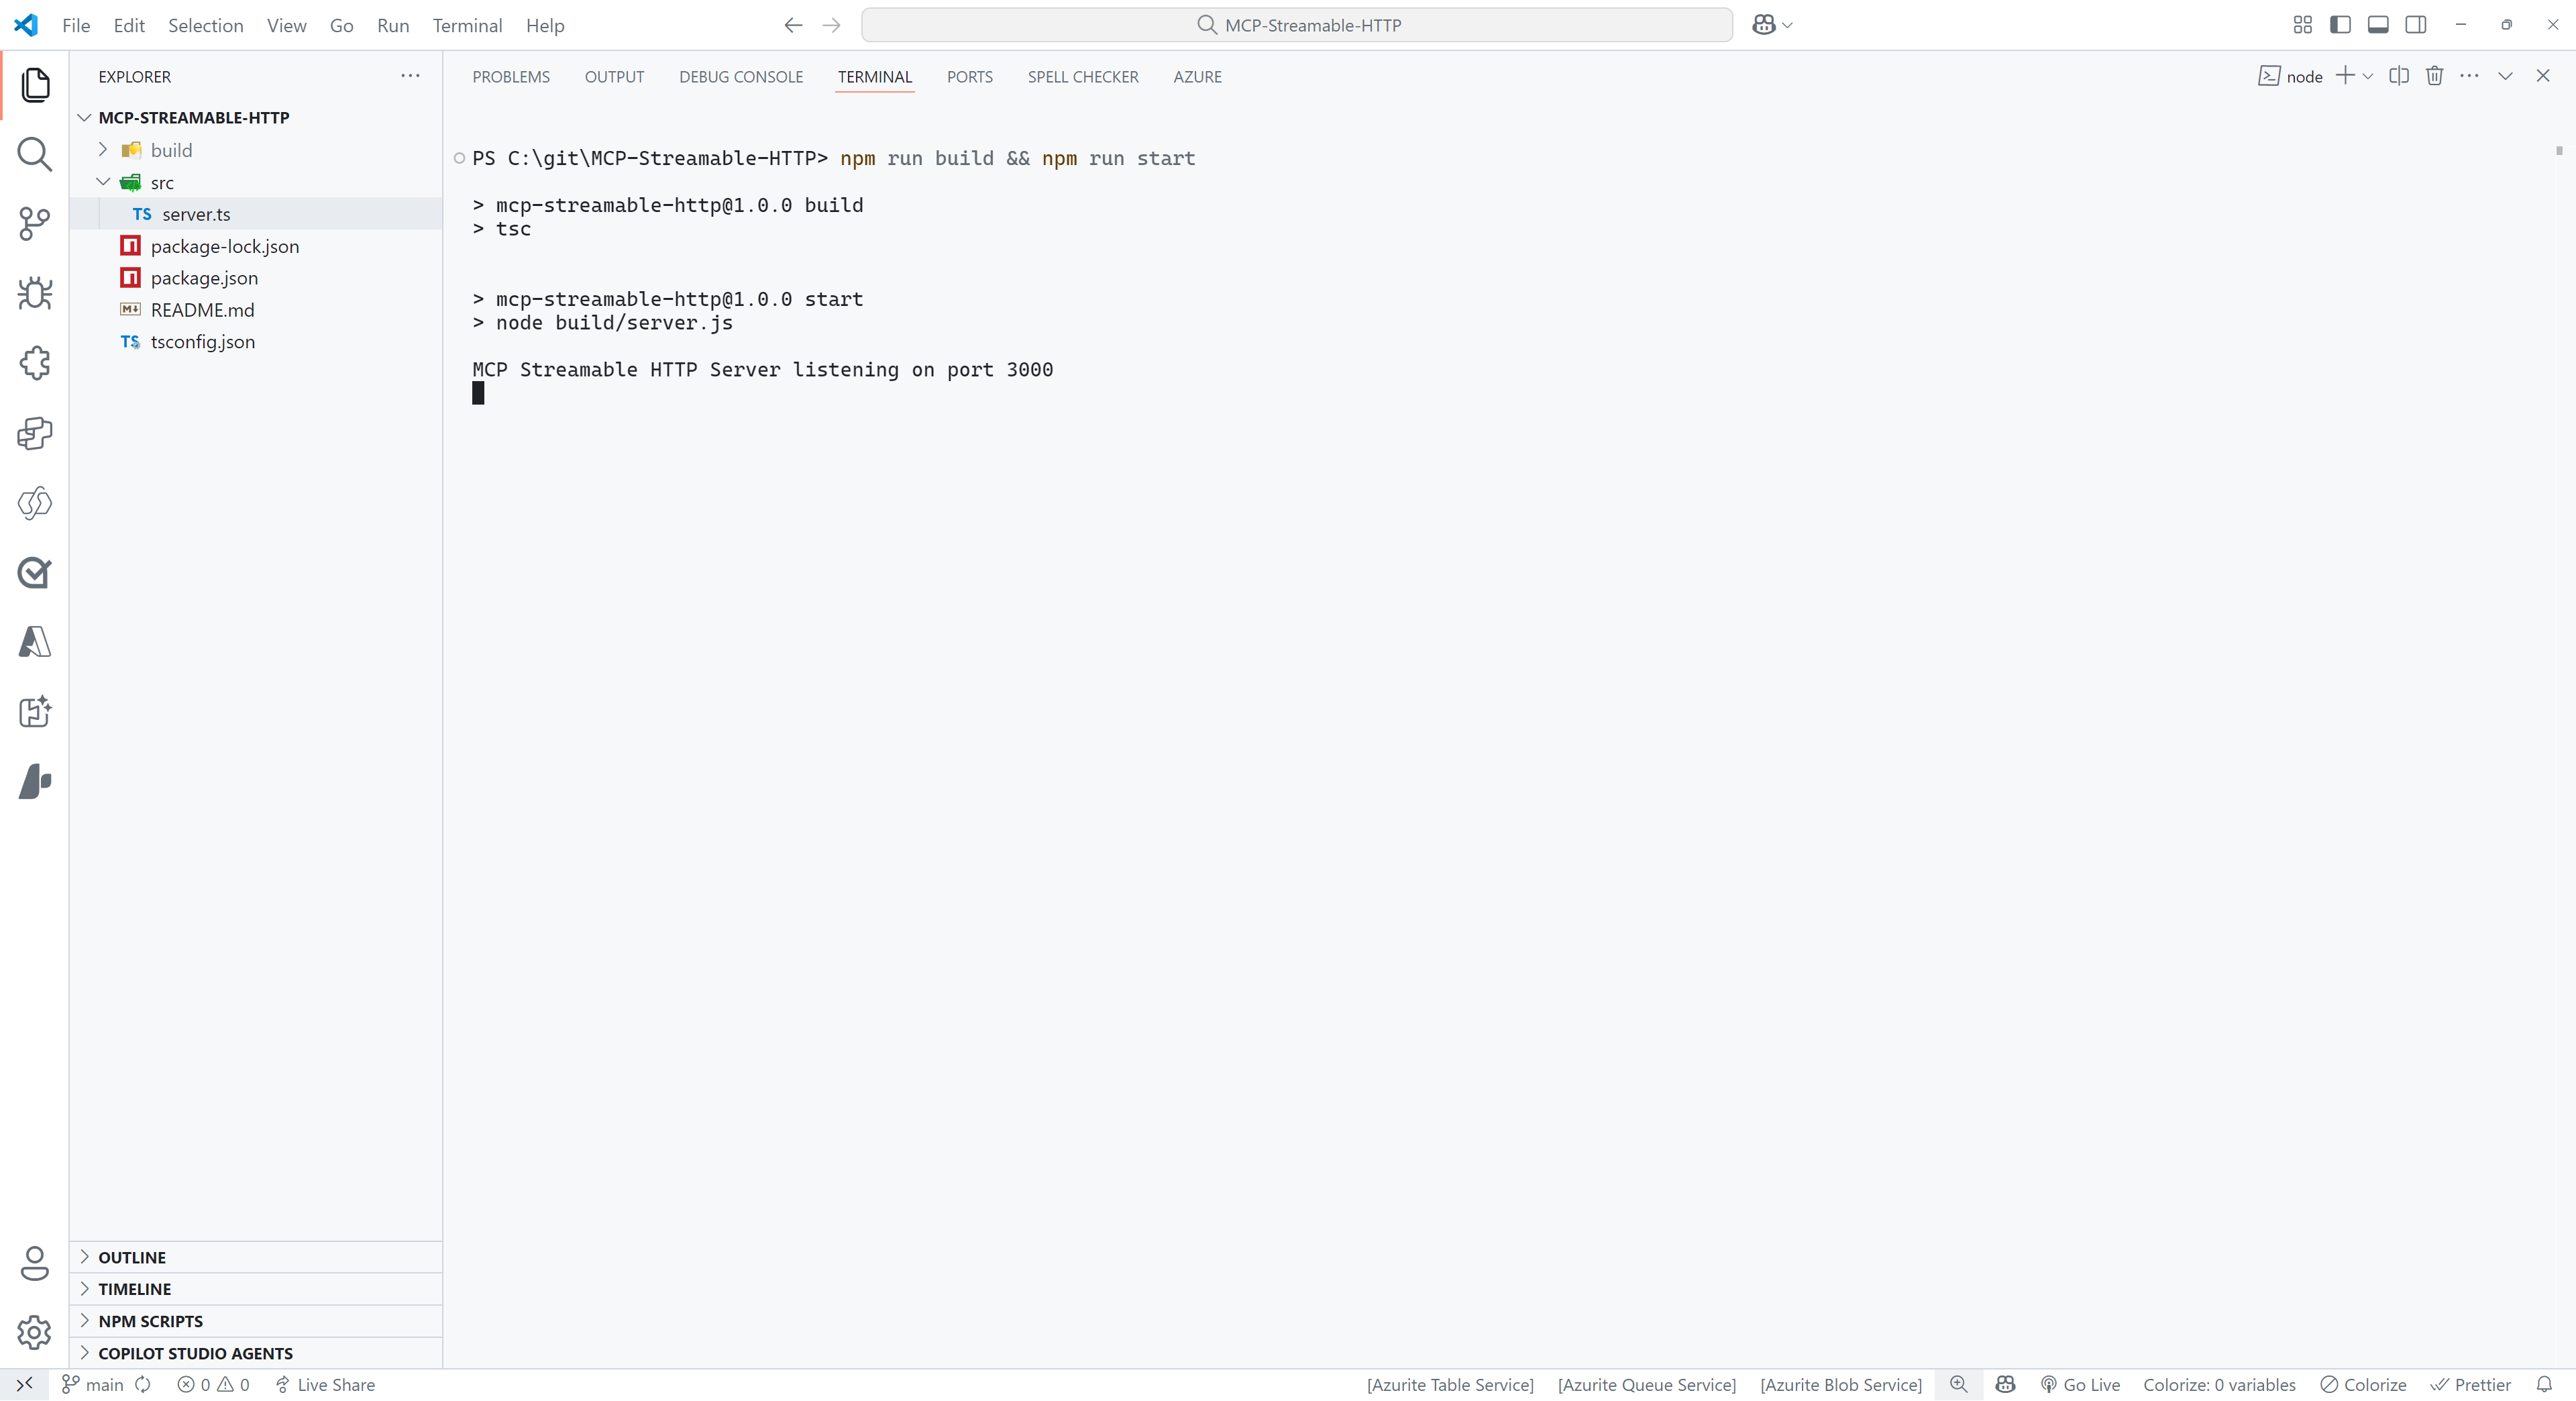Launch a new terminal with the plus icon
Image resolution: width=2576 pixels, height=1401 pixels.
click(x=2346, y=75)
